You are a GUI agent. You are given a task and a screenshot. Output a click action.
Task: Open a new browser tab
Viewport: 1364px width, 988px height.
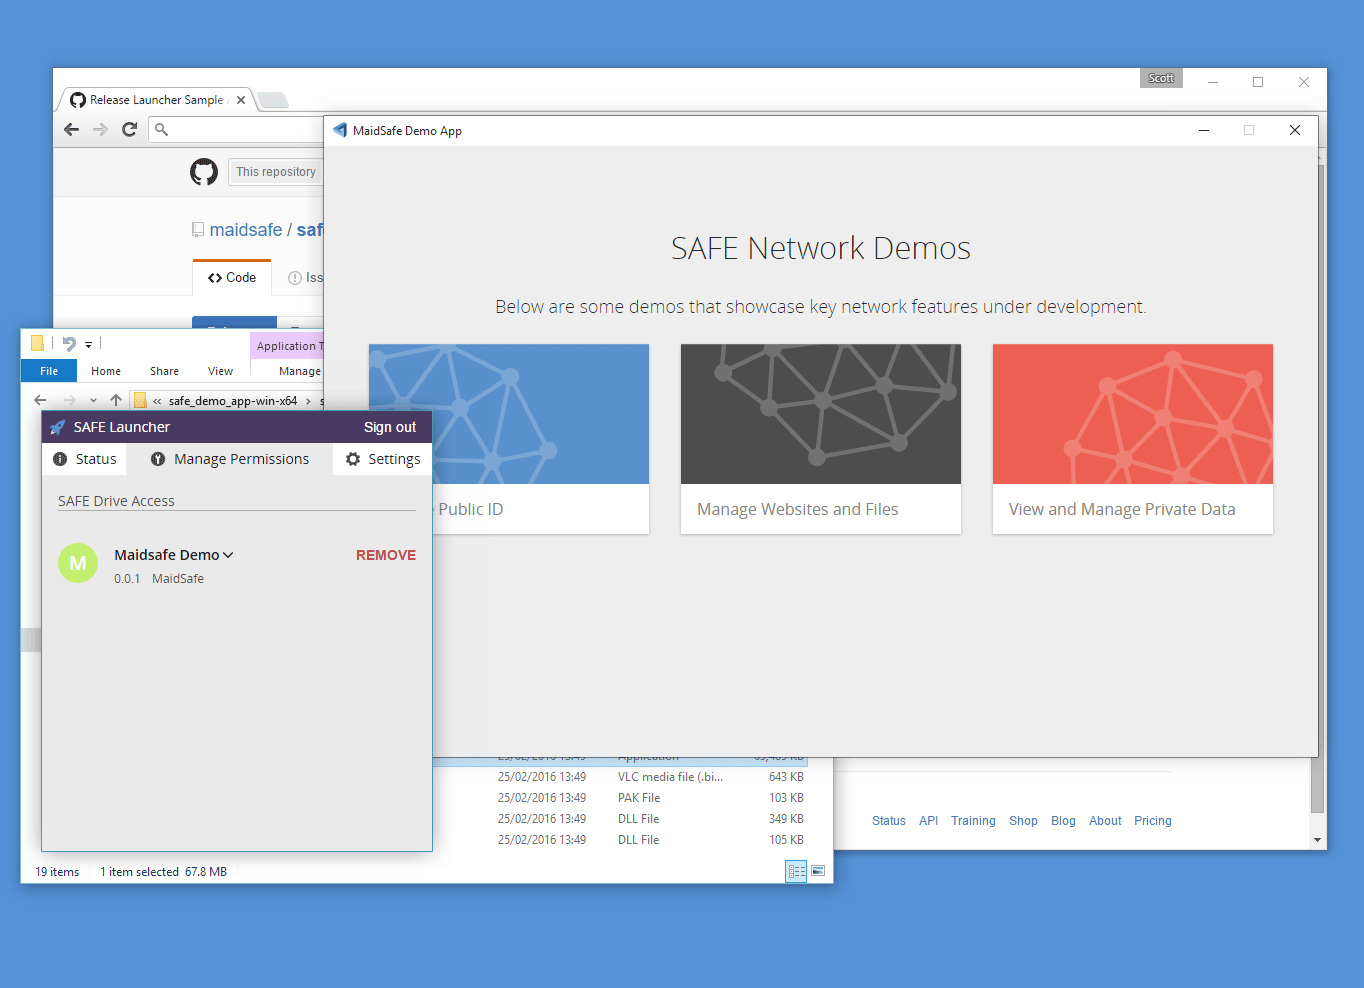pyautogui.click(x=273, y=100)
